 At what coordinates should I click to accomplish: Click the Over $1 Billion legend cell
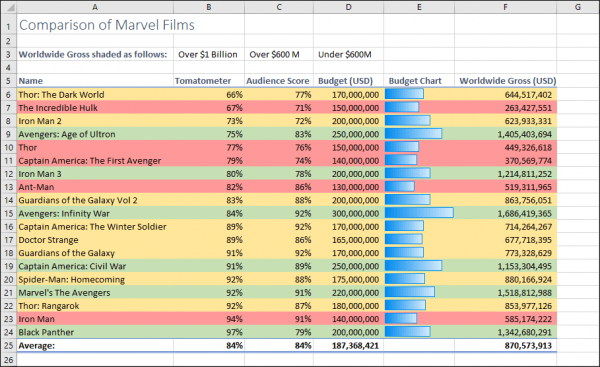(209, 54)
